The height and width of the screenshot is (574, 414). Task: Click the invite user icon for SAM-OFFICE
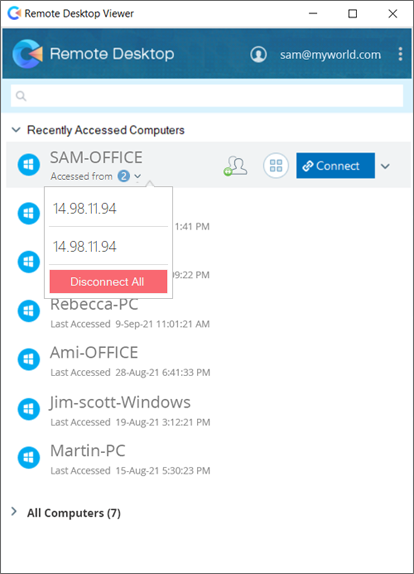click(235, 166)
